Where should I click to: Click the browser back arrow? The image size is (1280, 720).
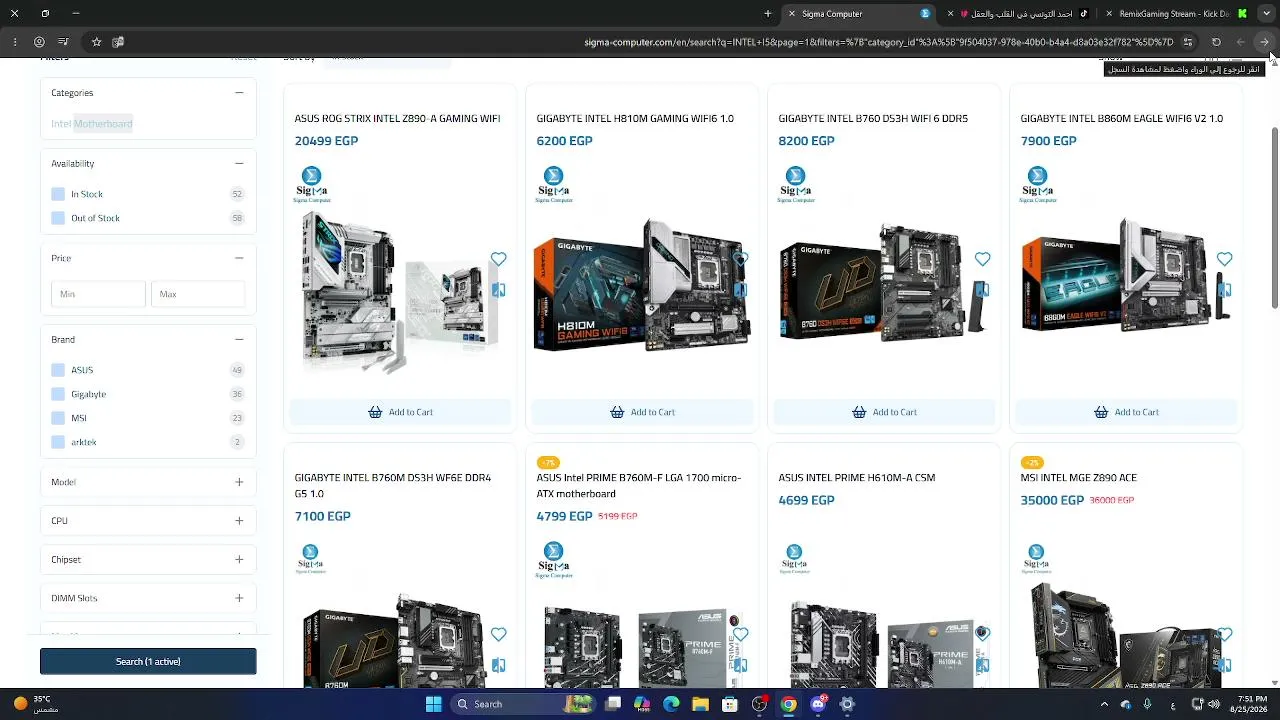click(1264, 42)
